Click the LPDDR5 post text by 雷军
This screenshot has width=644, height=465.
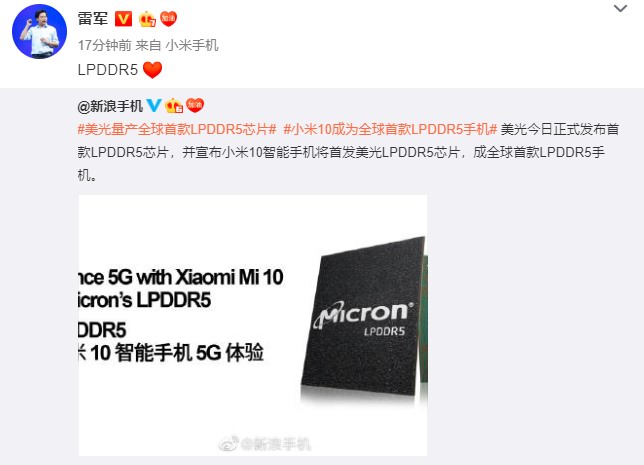point(108,70)
